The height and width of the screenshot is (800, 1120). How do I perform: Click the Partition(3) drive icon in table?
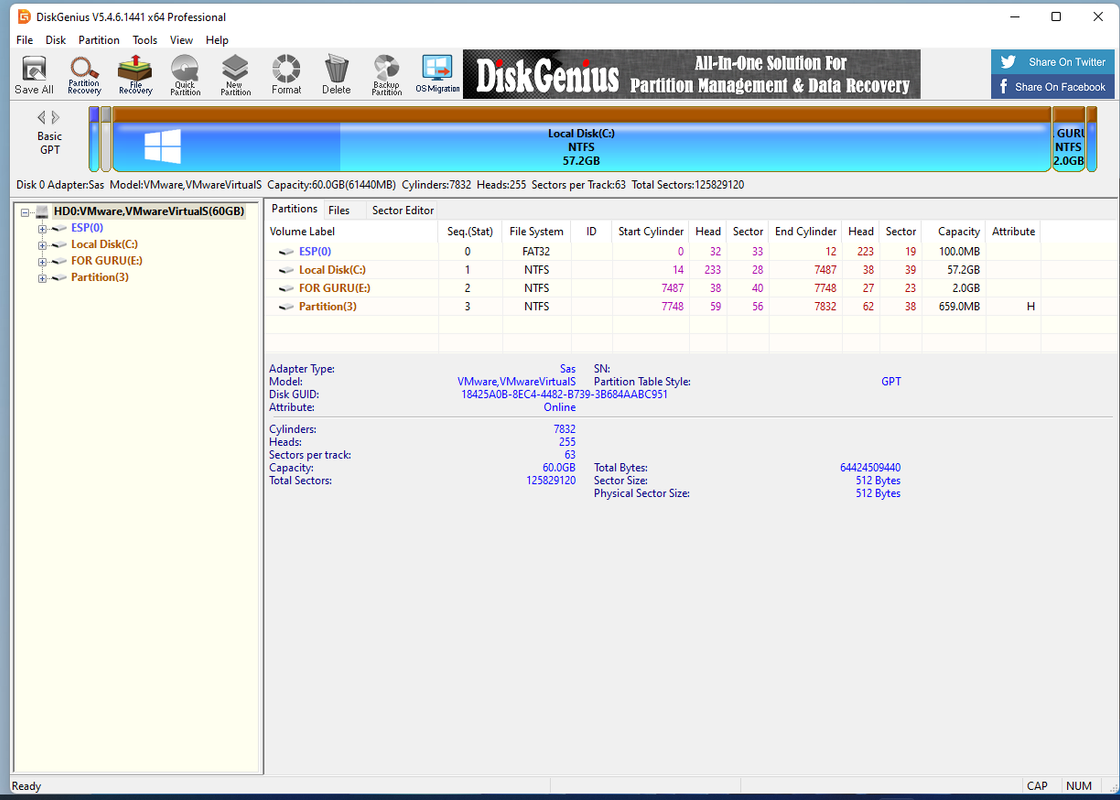tap(286, 306)
